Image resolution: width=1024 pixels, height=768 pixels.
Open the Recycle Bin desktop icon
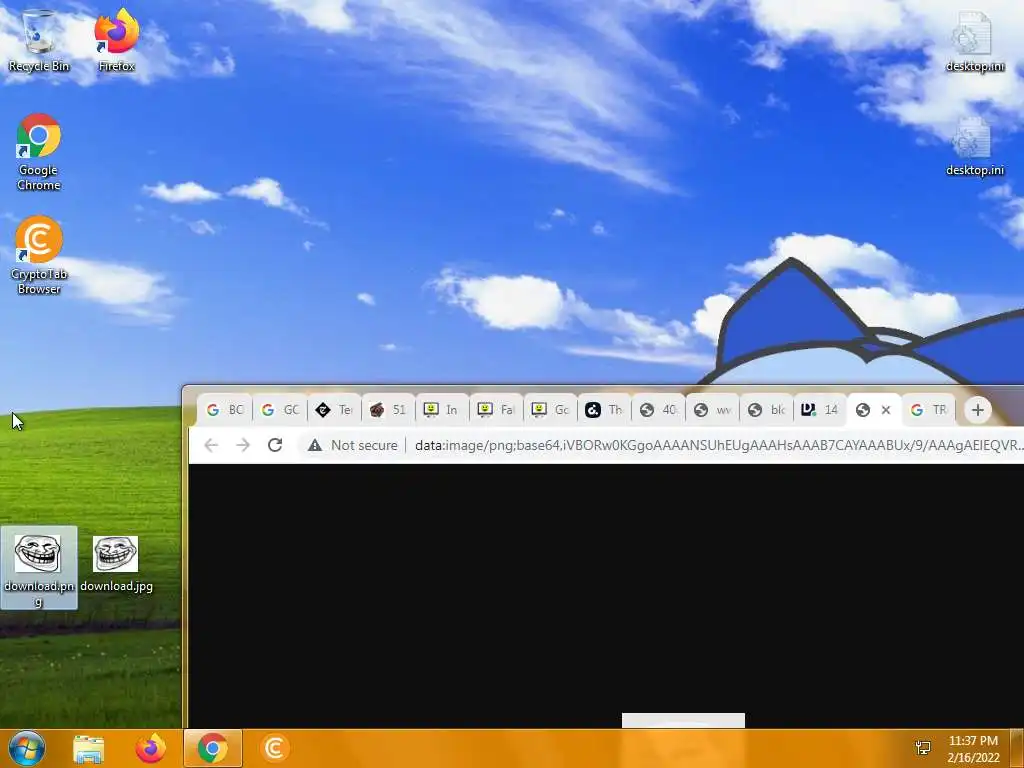coord(39,40)
